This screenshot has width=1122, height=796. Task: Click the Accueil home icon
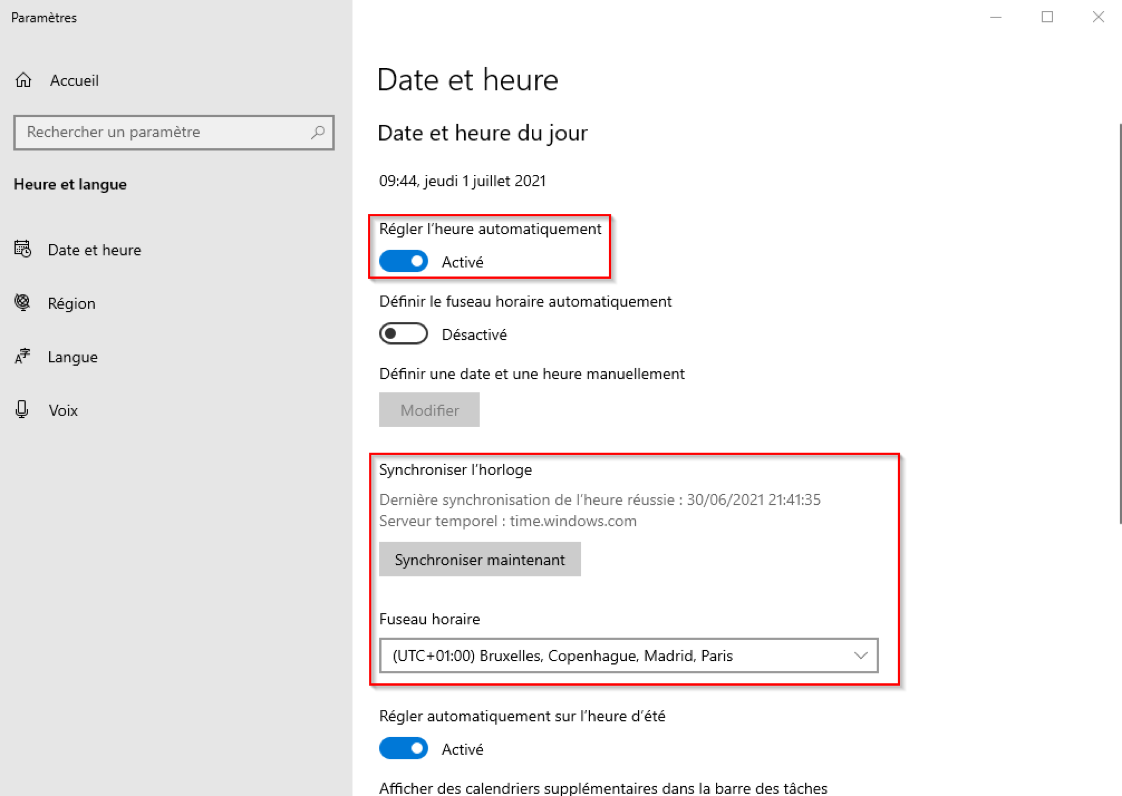(24, 80)
